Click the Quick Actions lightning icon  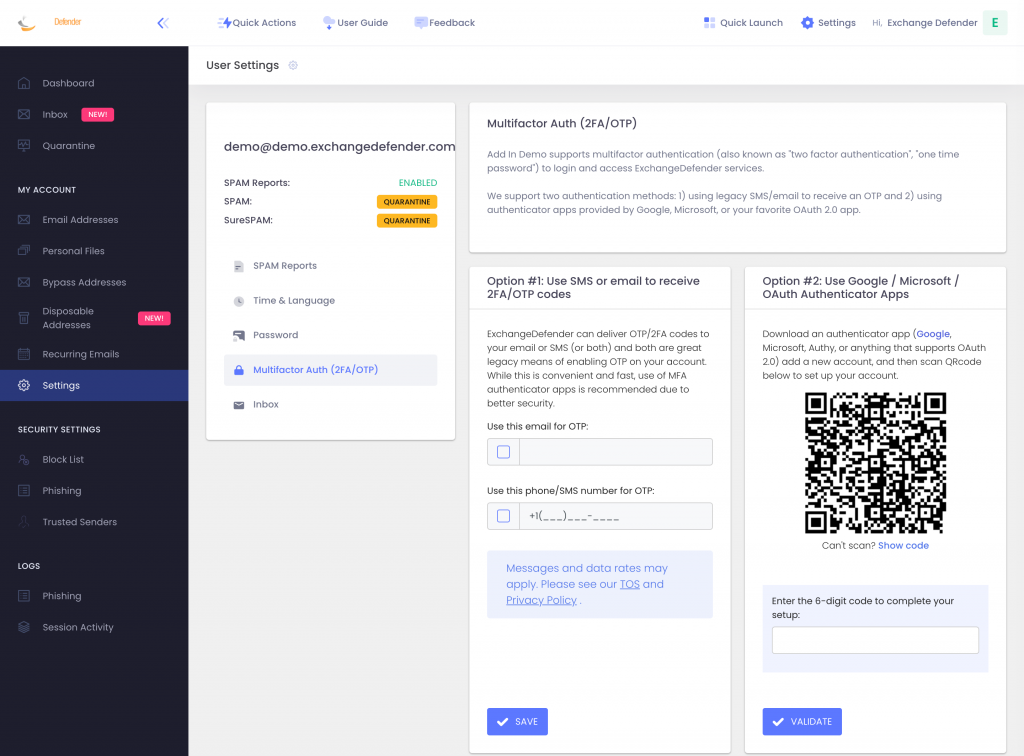[x=224, y=23]
